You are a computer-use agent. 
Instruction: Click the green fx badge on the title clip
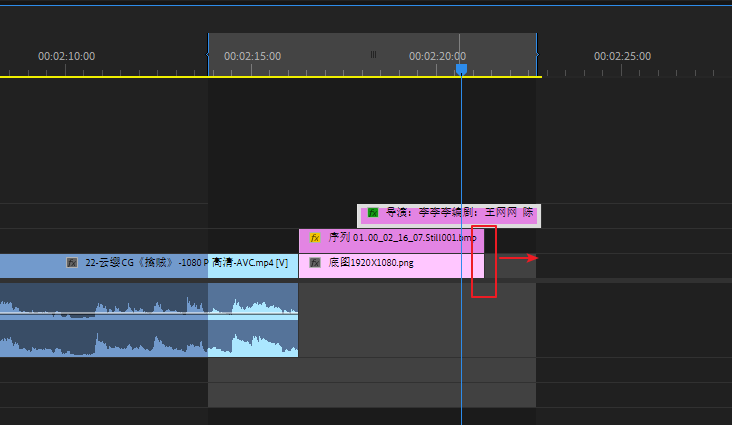373,213
